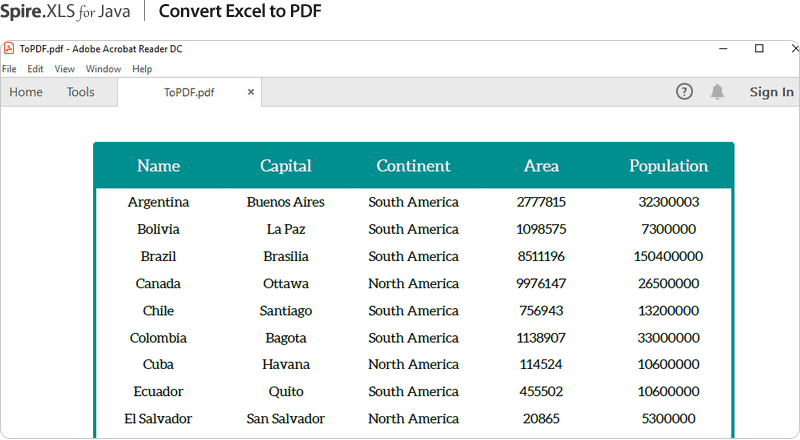This screenshot has width=800, height=440.
Task: Select the ToPDF.pdf document tab
Action: (x=189, y=92)
